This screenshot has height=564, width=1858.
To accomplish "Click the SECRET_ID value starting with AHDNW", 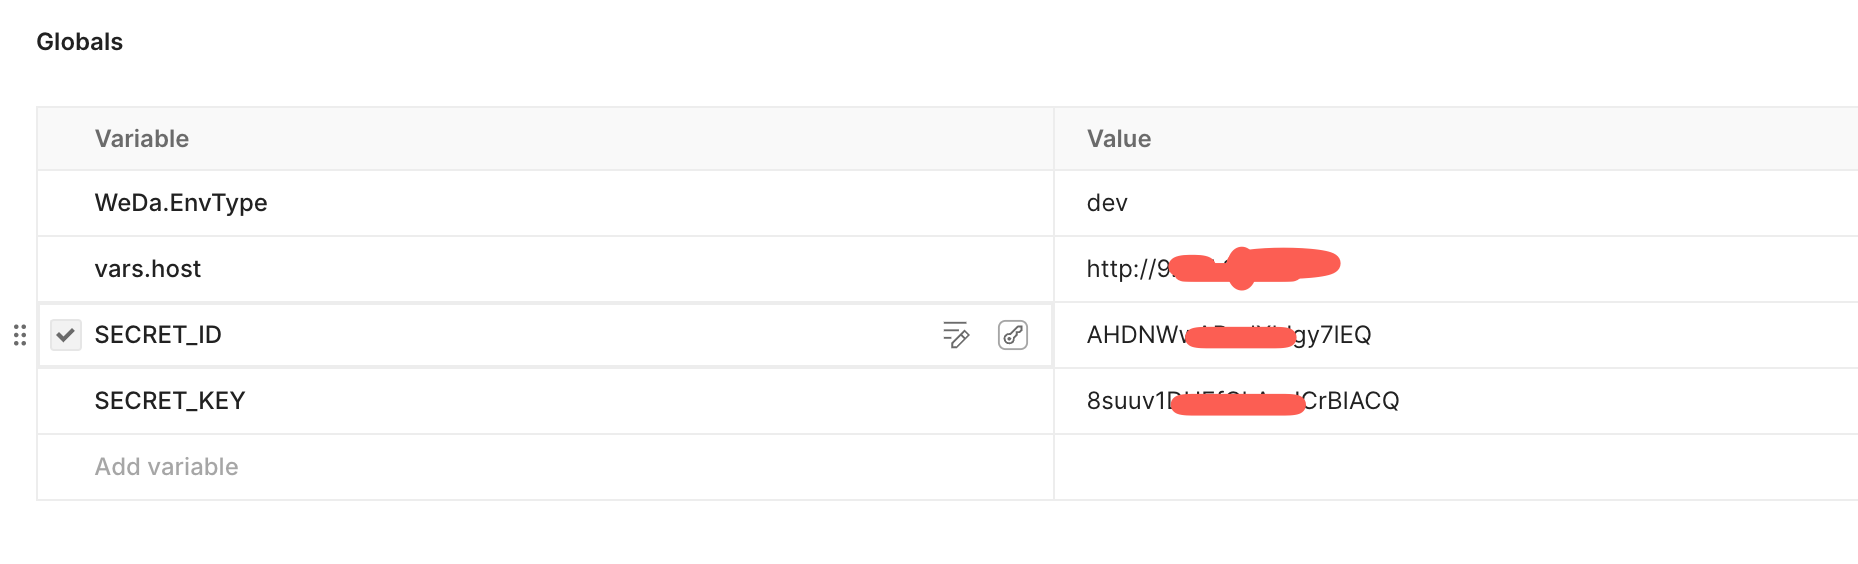I will click(1228, 335).
